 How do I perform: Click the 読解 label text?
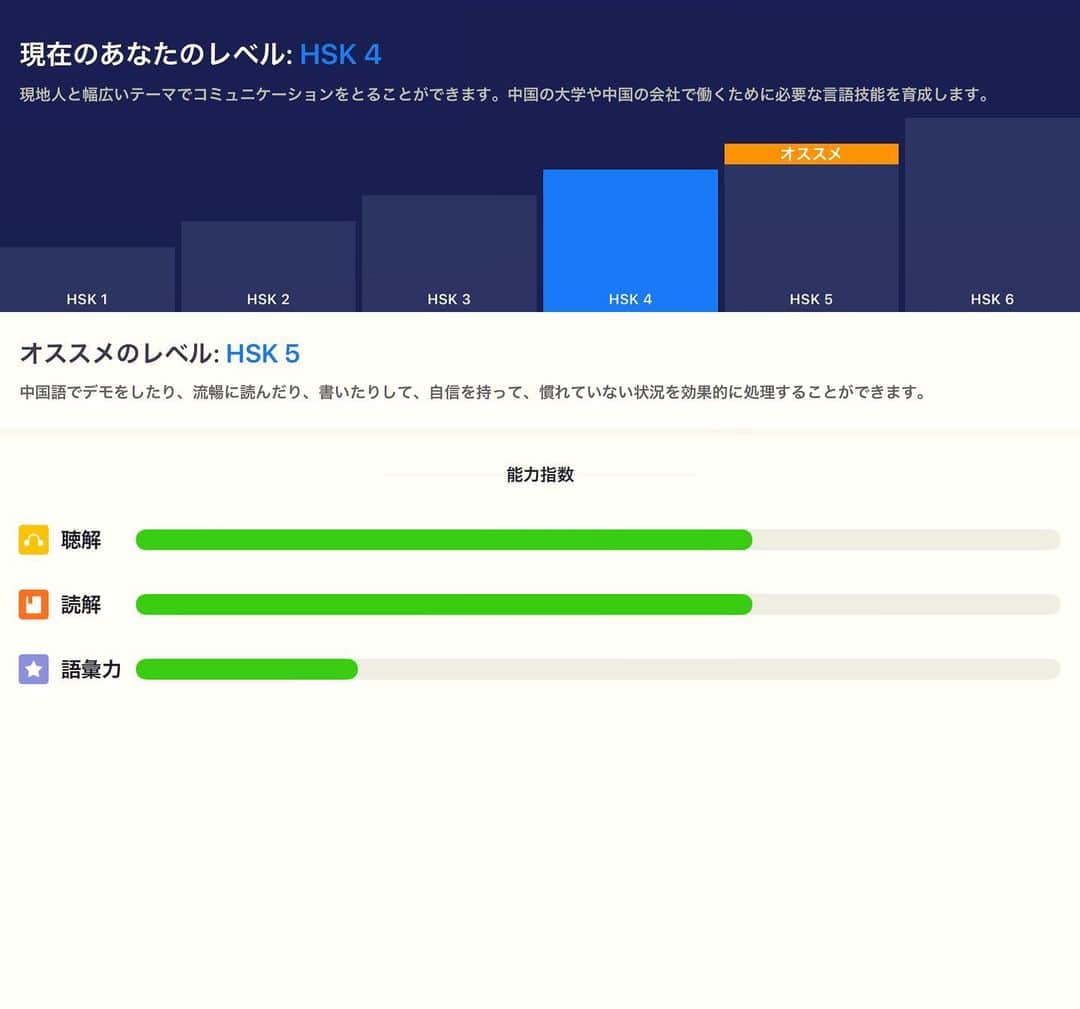coord(81,604)
